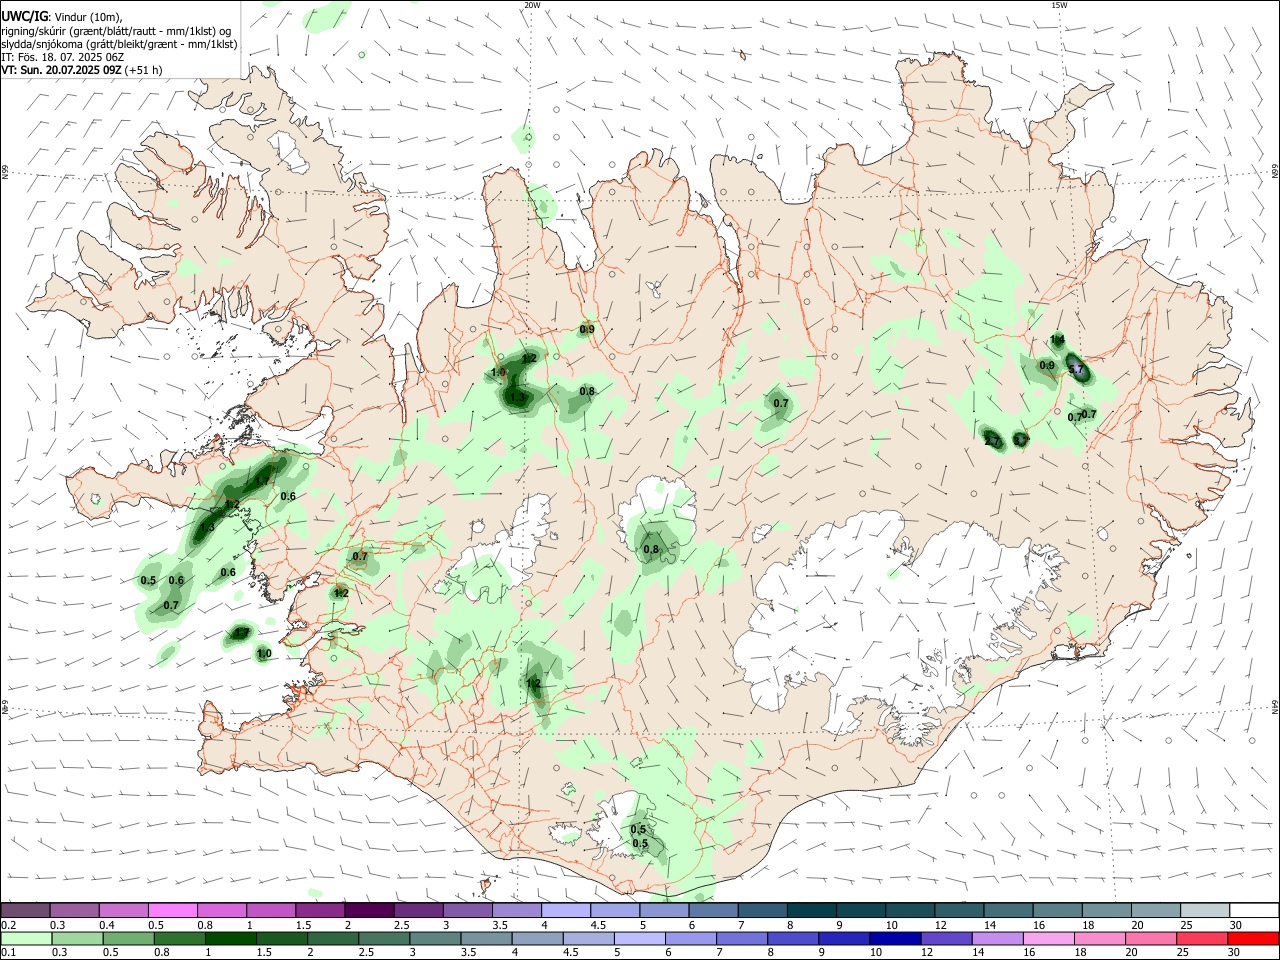Select the grayish purple 0.2 swatch, top row
Image resolution: width=1280 pixels, height=960 pixels.
tap(26, 911)
